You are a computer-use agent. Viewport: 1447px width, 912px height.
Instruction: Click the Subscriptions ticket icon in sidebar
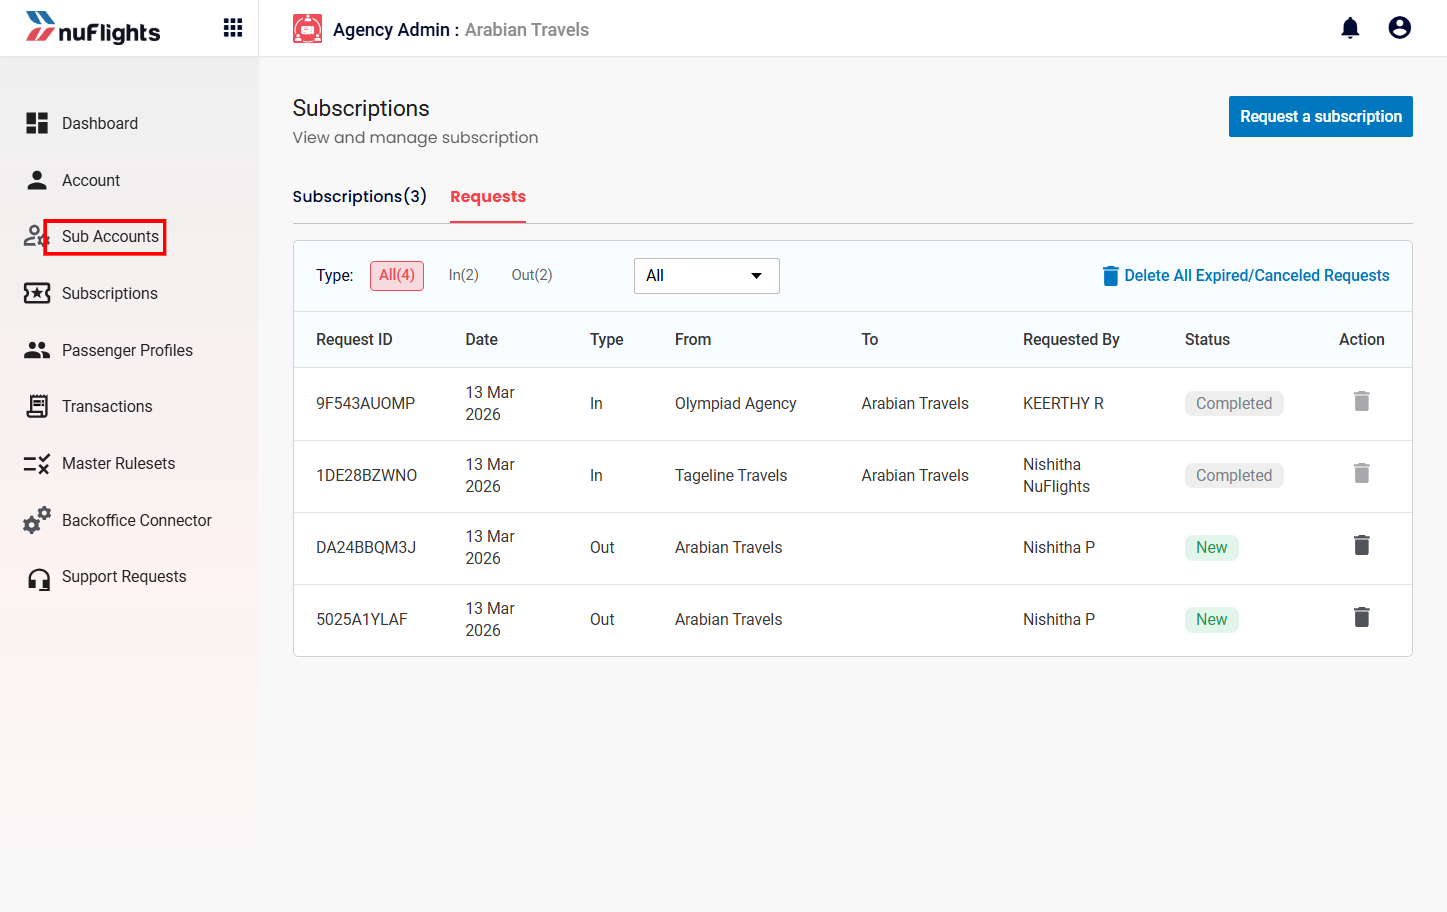pyautogui.click(x=37, y=293)
